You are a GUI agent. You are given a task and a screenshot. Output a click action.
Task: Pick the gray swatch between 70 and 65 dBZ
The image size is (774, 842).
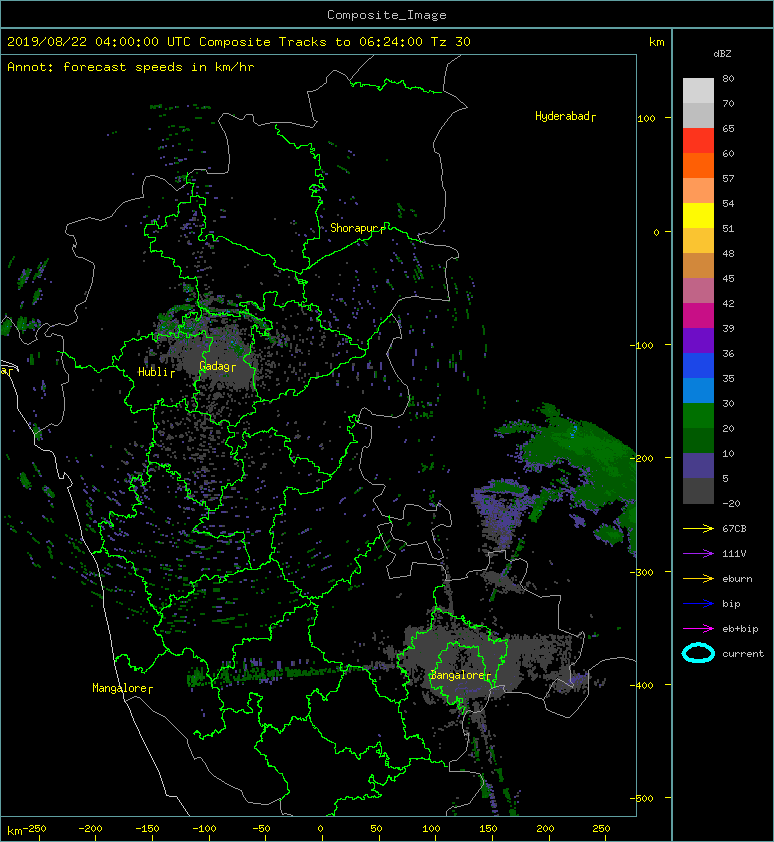(698, 115)
